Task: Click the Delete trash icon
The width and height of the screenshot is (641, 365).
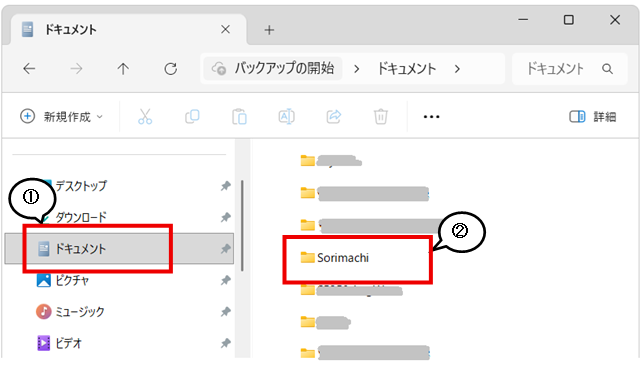Action: tap(381, 116)
